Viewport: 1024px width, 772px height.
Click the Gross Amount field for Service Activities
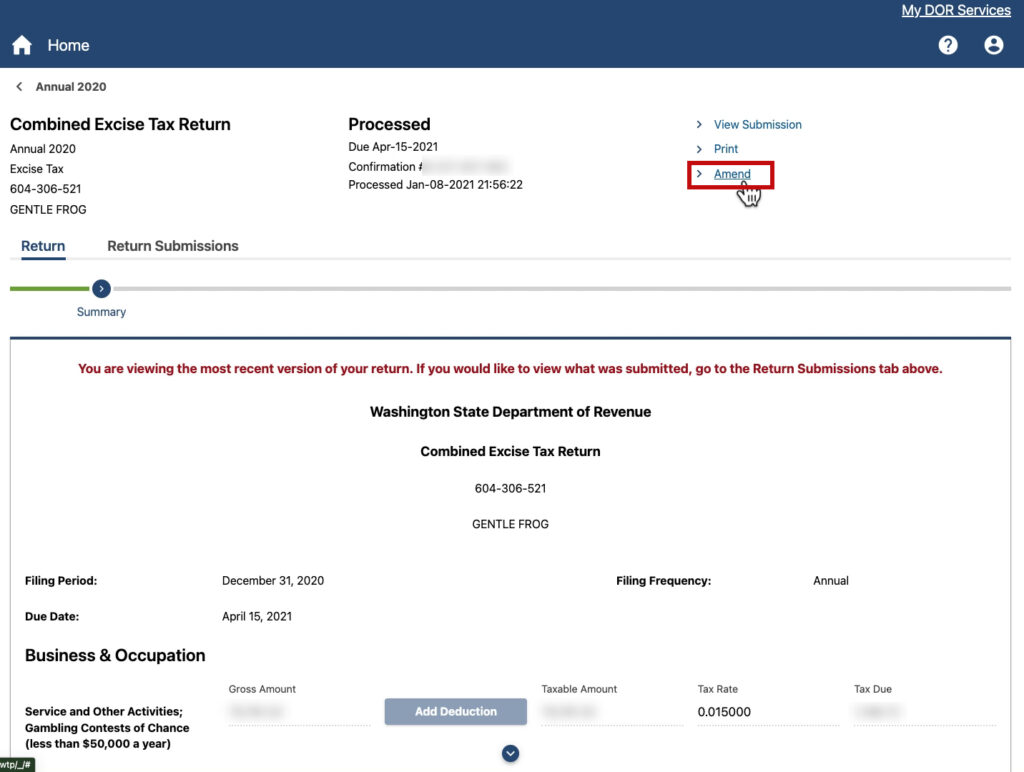pyautogui.click(x=298, y=711)
